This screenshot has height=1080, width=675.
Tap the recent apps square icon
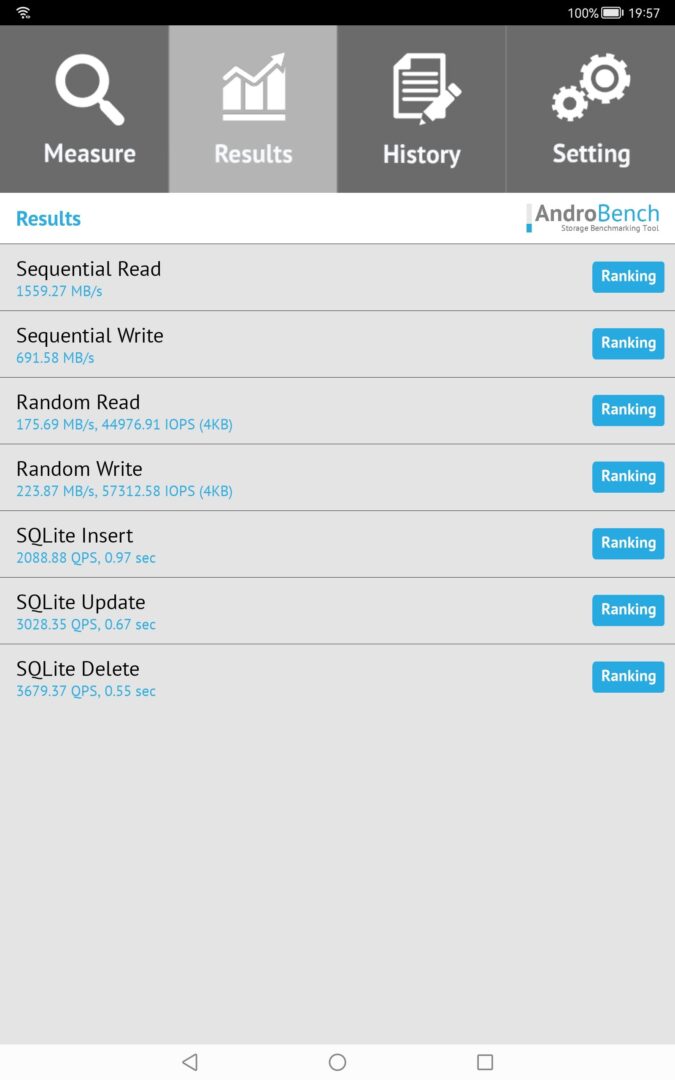(x=485, y=1061)
